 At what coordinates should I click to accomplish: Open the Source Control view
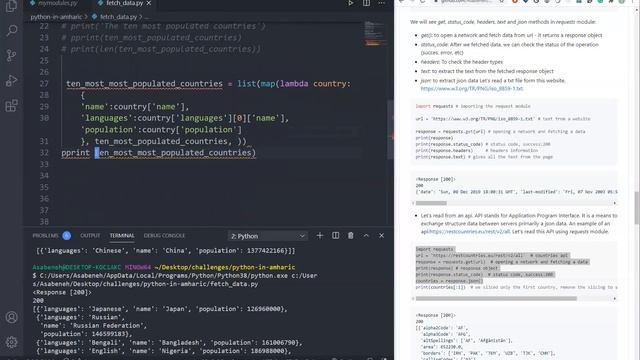point(11,56)
